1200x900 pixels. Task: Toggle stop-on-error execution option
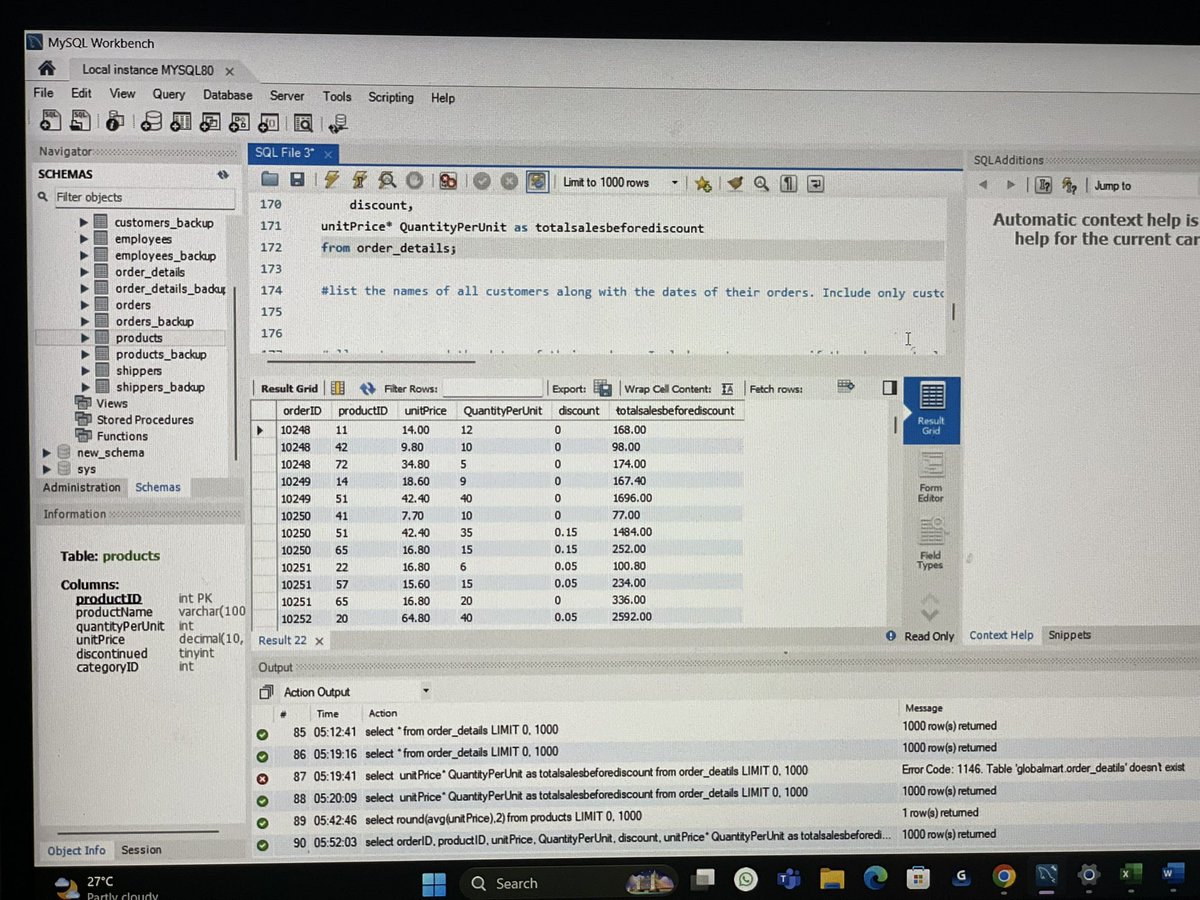click(448, 182)
